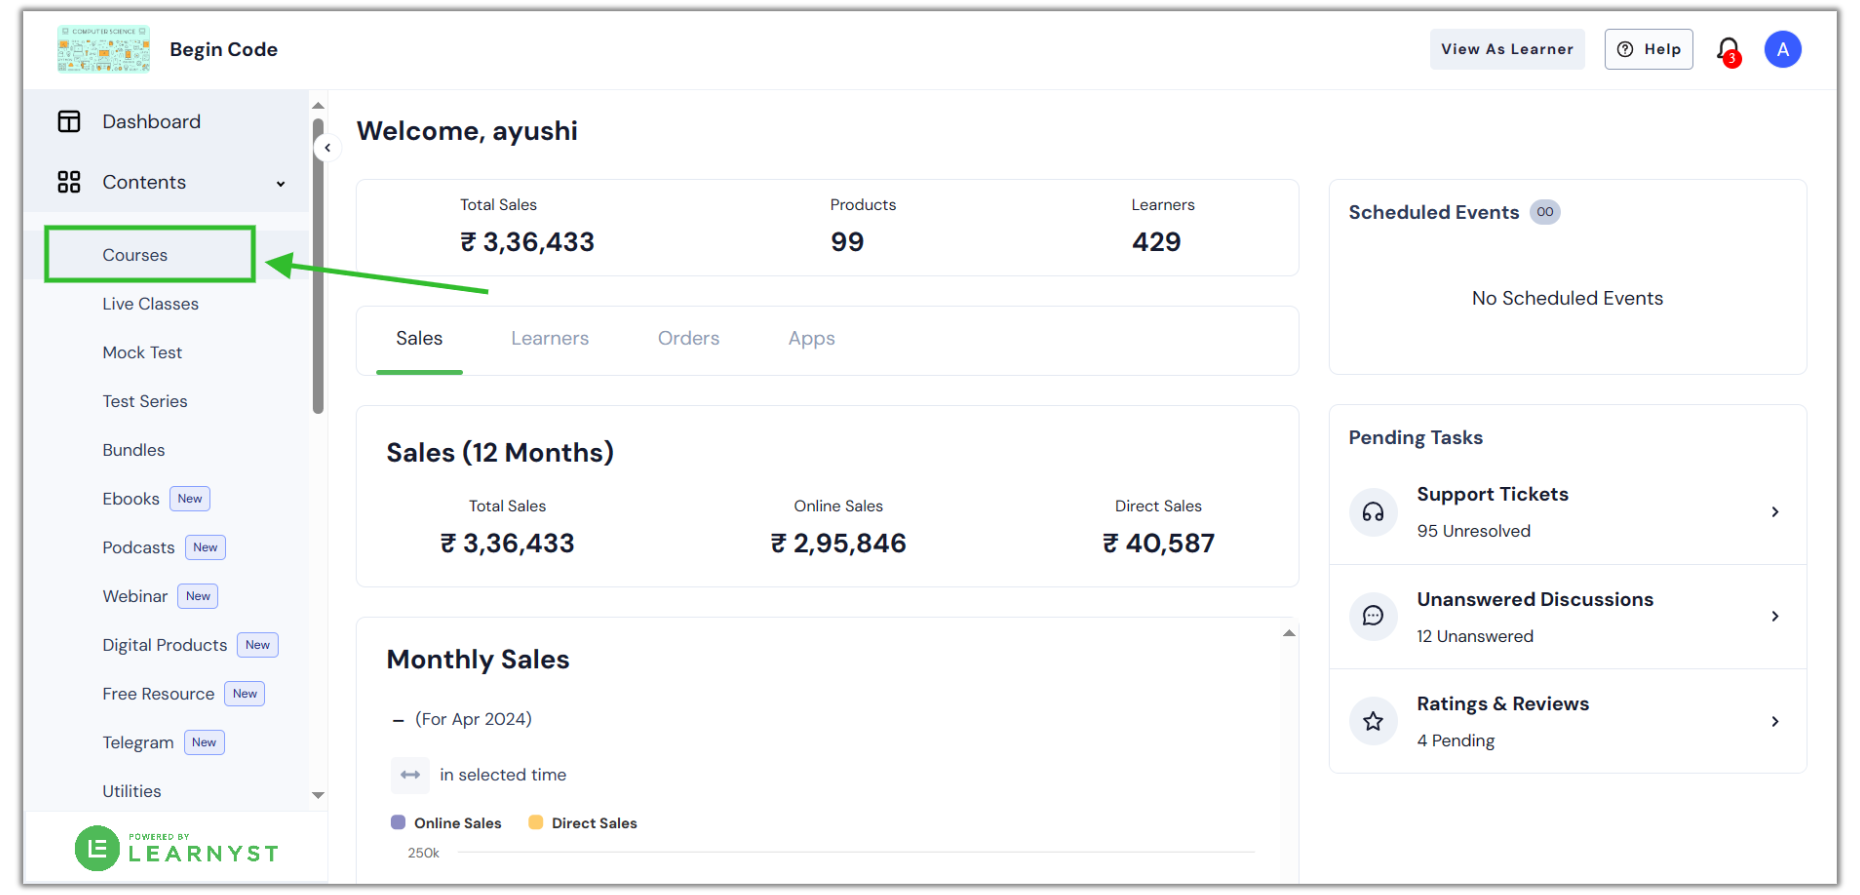Click the Ratings & Reviews star icon
The height and width of the screenshot is (895, 1860).
(1373, 721)
